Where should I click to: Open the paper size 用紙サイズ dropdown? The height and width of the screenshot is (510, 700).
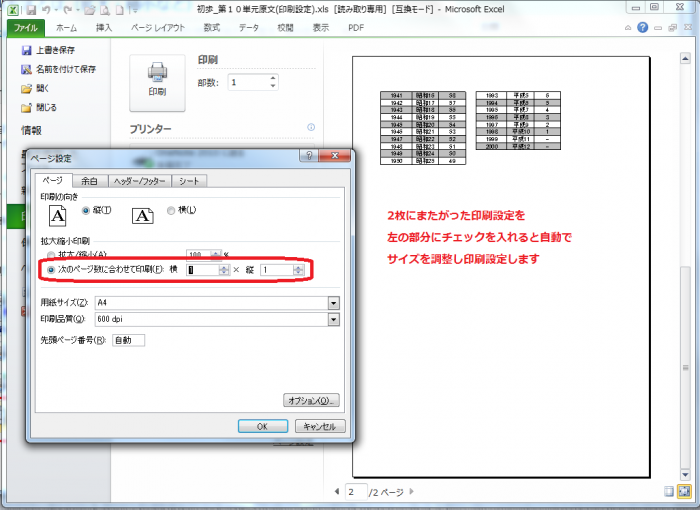click(x=333, y=303)
